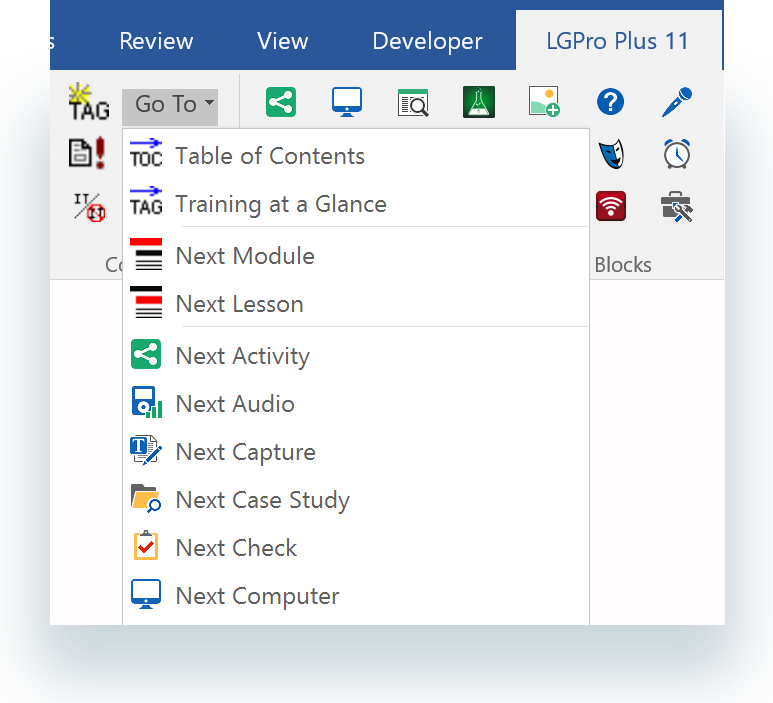The image size is (773, 703).
Task: Click the Blocks group label
Action: tap(623, 265)
